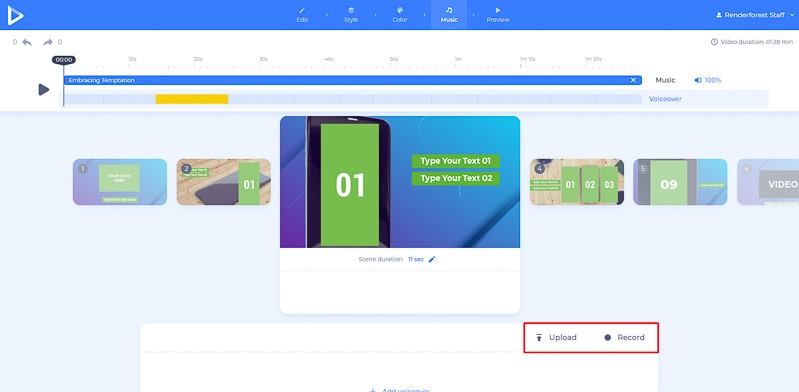799x392 pixels.
Task: Play the timeline
Action: (x=44, y=90)
